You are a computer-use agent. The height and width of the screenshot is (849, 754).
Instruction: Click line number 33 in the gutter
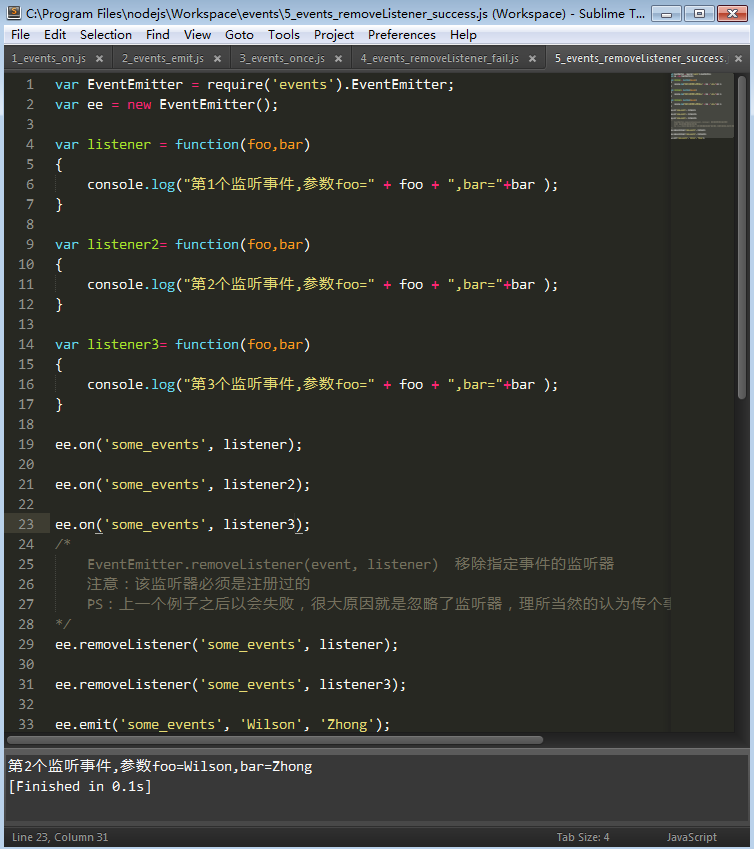pyautogui.click(x=26, y=724)
